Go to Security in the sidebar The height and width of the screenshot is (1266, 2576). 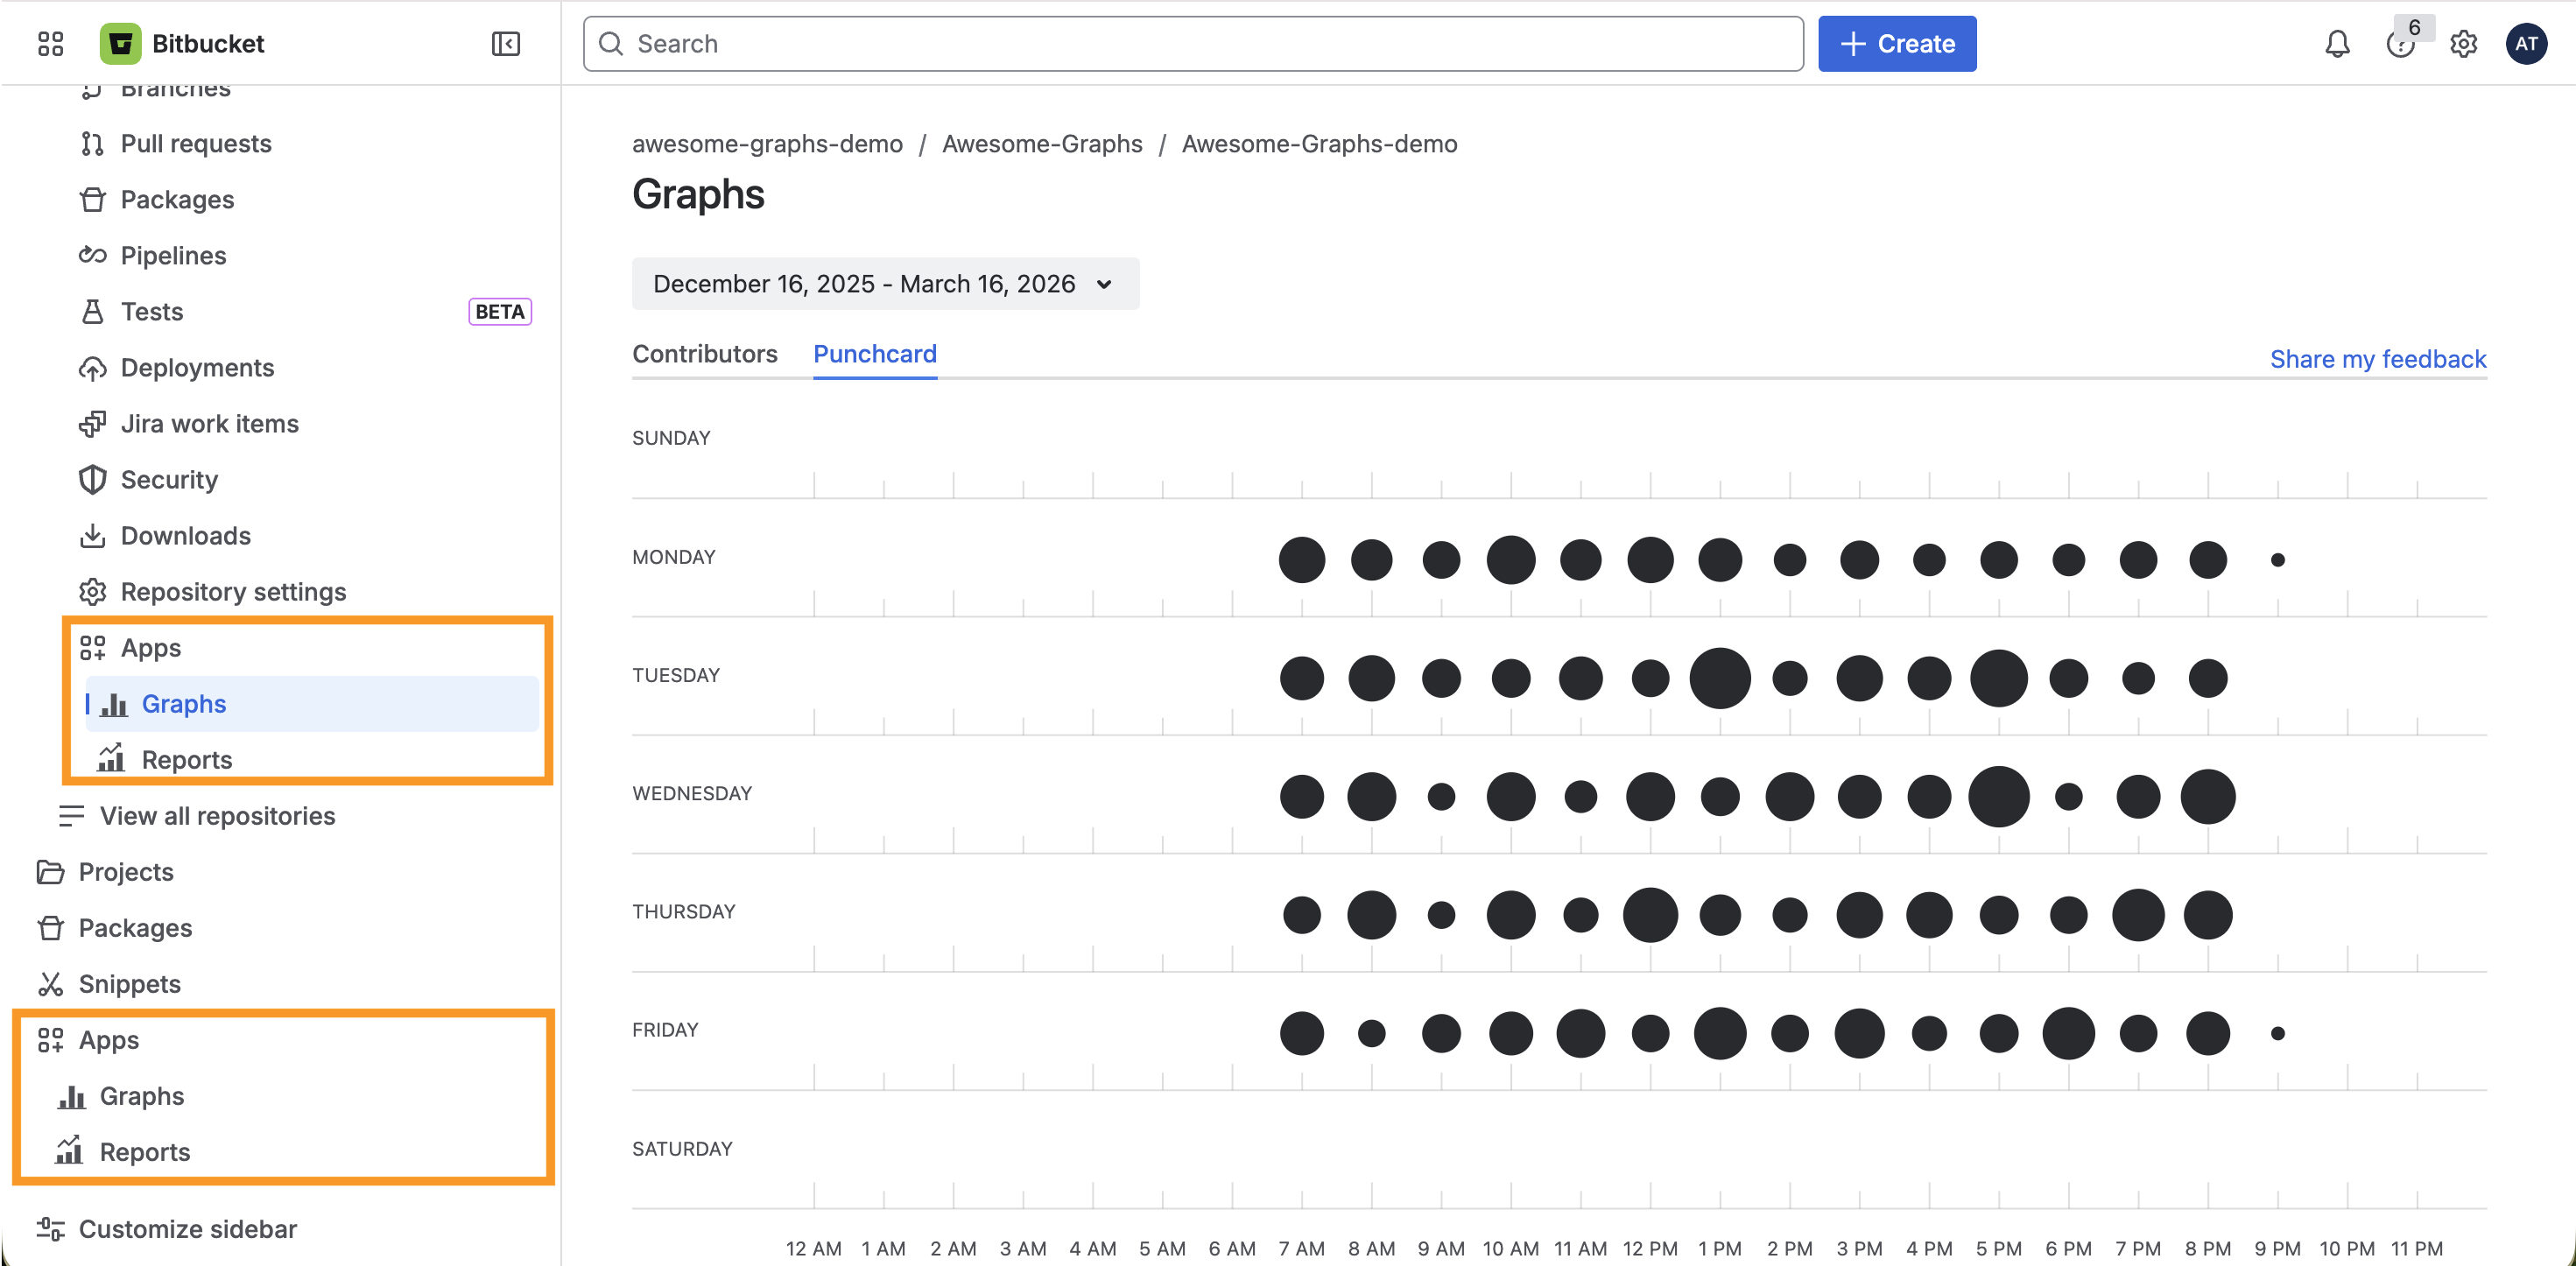[x=169, y=480]
